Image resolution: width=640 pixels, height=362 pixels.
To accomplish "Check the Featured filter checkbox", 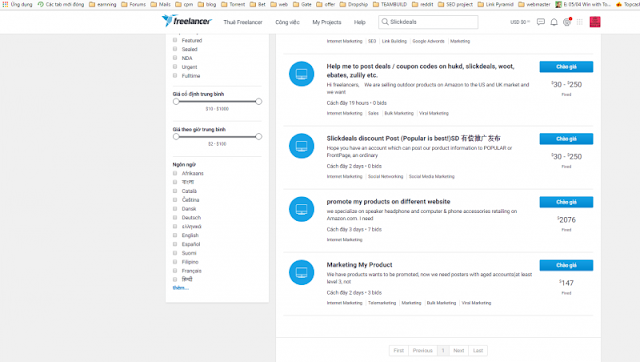I will click(175, 40).
